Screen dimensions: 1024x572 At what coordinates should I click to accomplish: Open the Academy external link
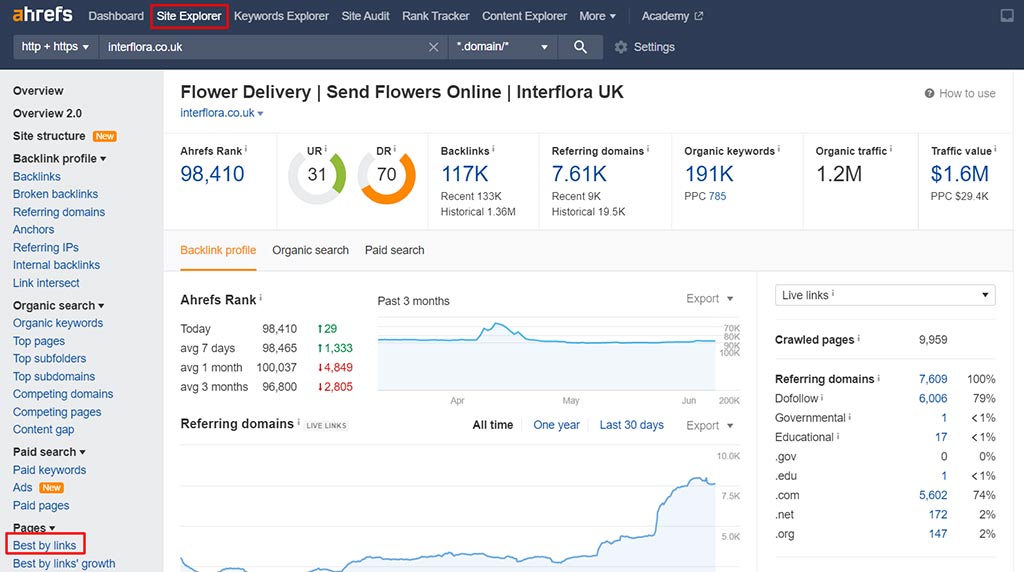tap(672, 16)
